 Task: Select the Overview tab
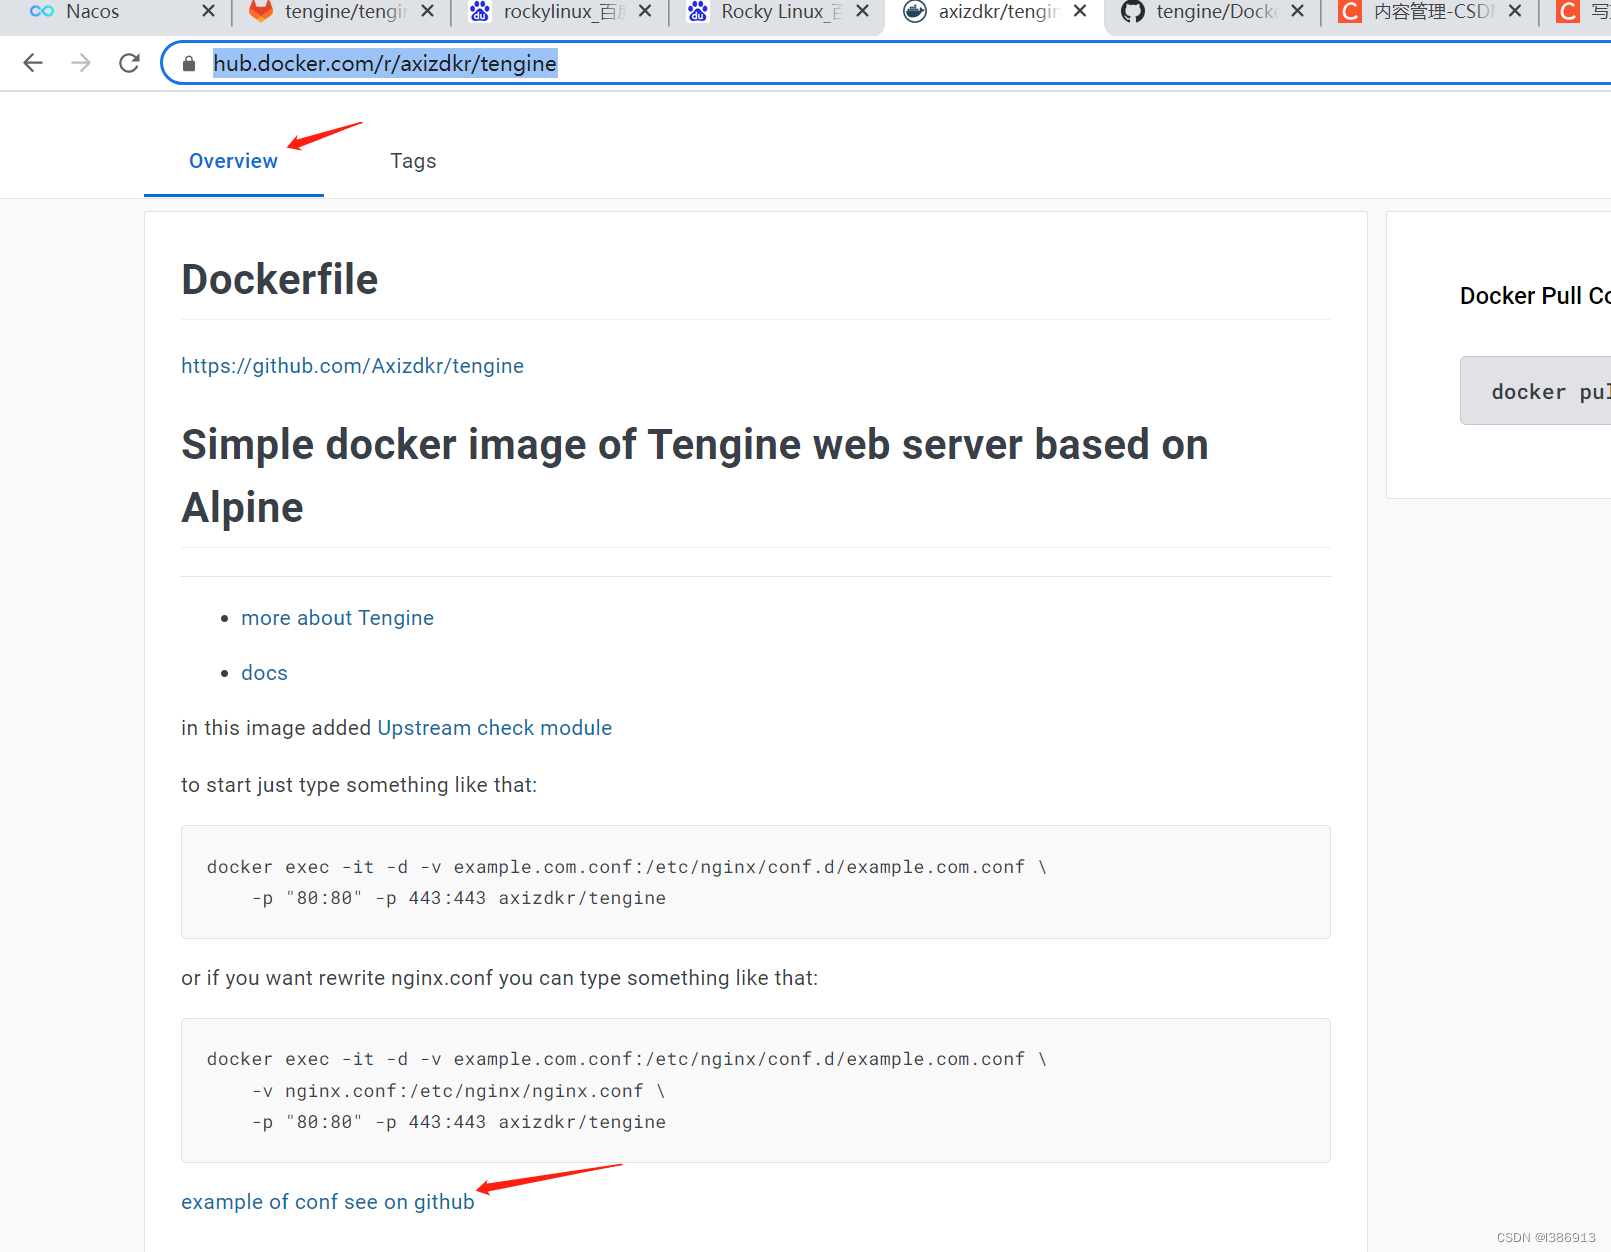click(x=233, y=160)
